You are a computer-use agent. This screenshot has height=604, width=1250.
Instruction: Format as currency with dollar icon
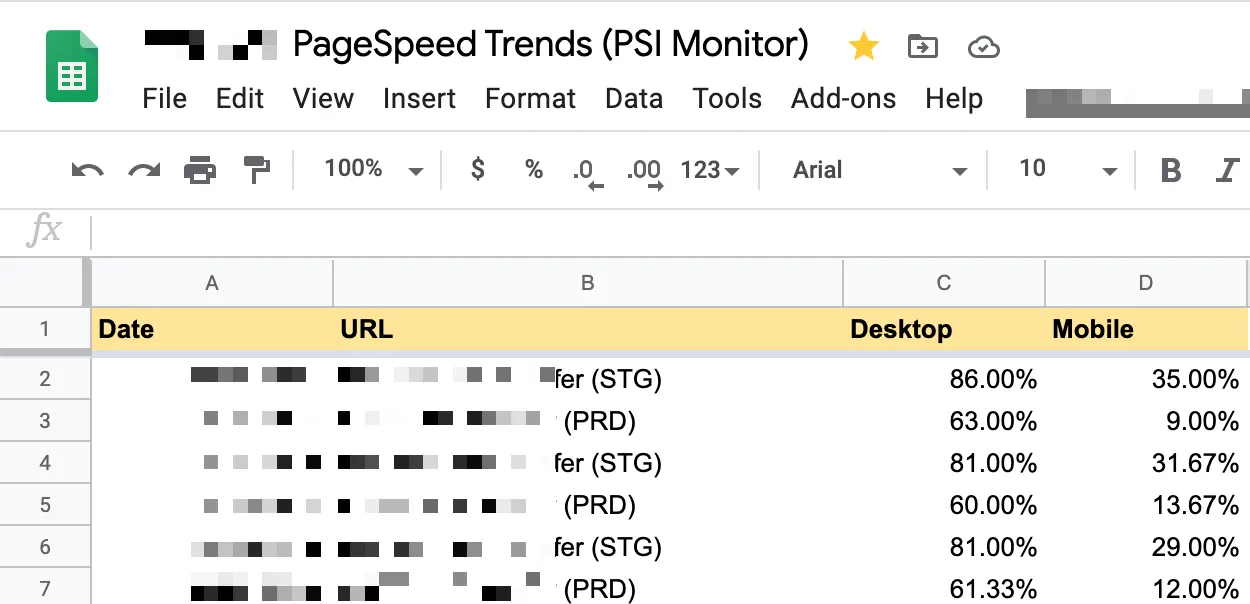click(x=478, y=170)
